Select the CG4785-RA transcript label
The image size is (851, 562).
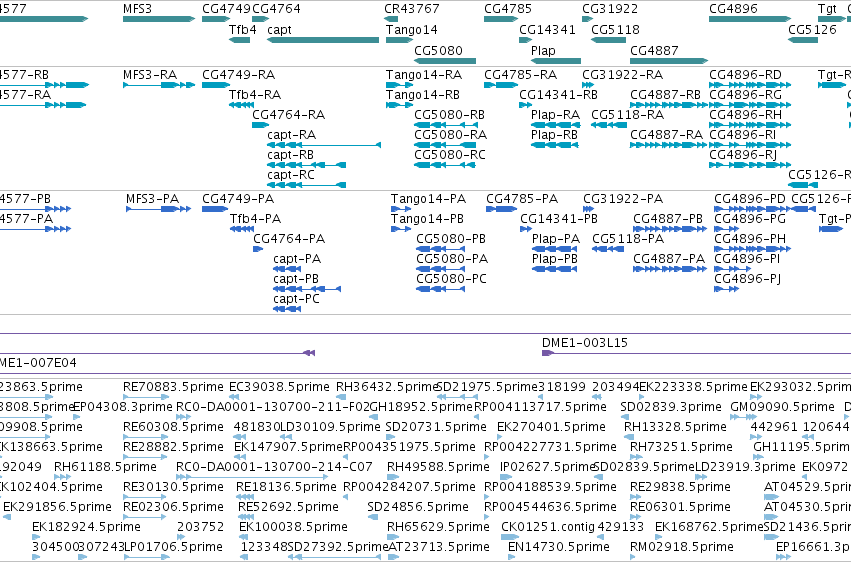520,74
